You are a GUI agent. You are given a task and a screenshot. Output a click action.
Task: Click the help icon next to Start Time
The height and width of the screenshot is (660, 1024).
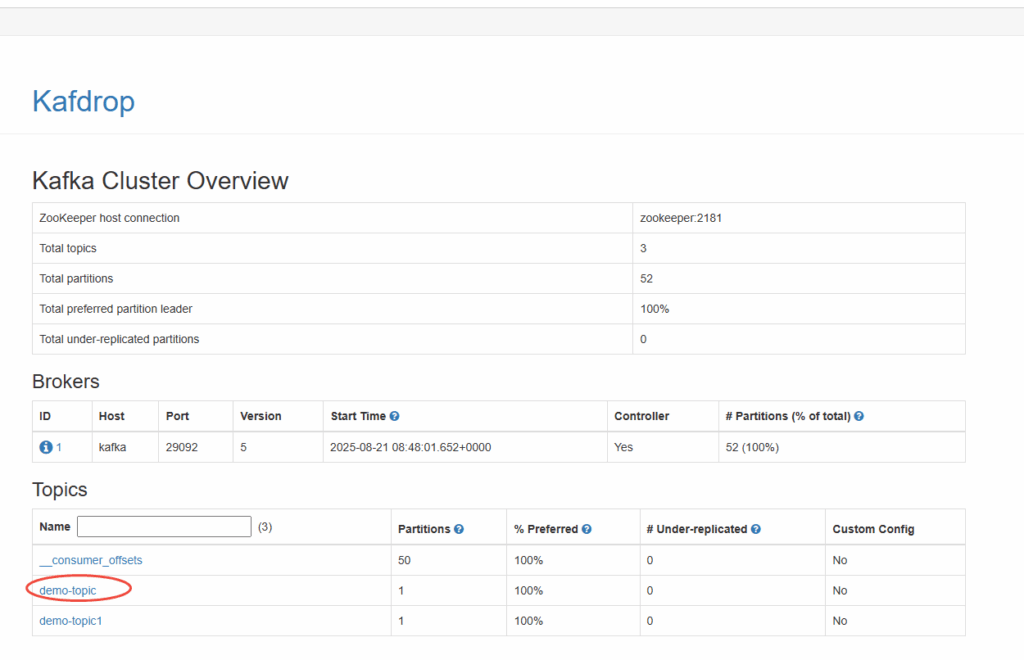coord(394,416)
